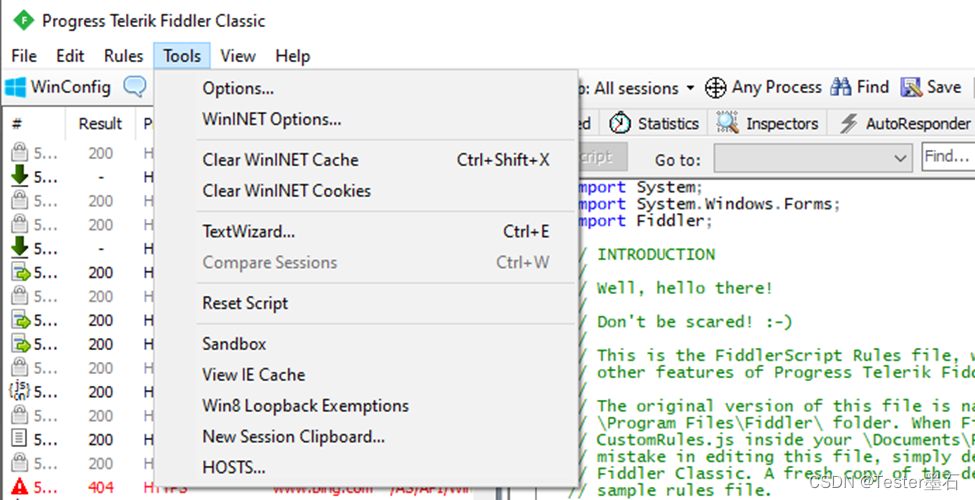Screen dimensions: 975x500
Task: Click Reset Script menu item
Action: tap(245, 303)
